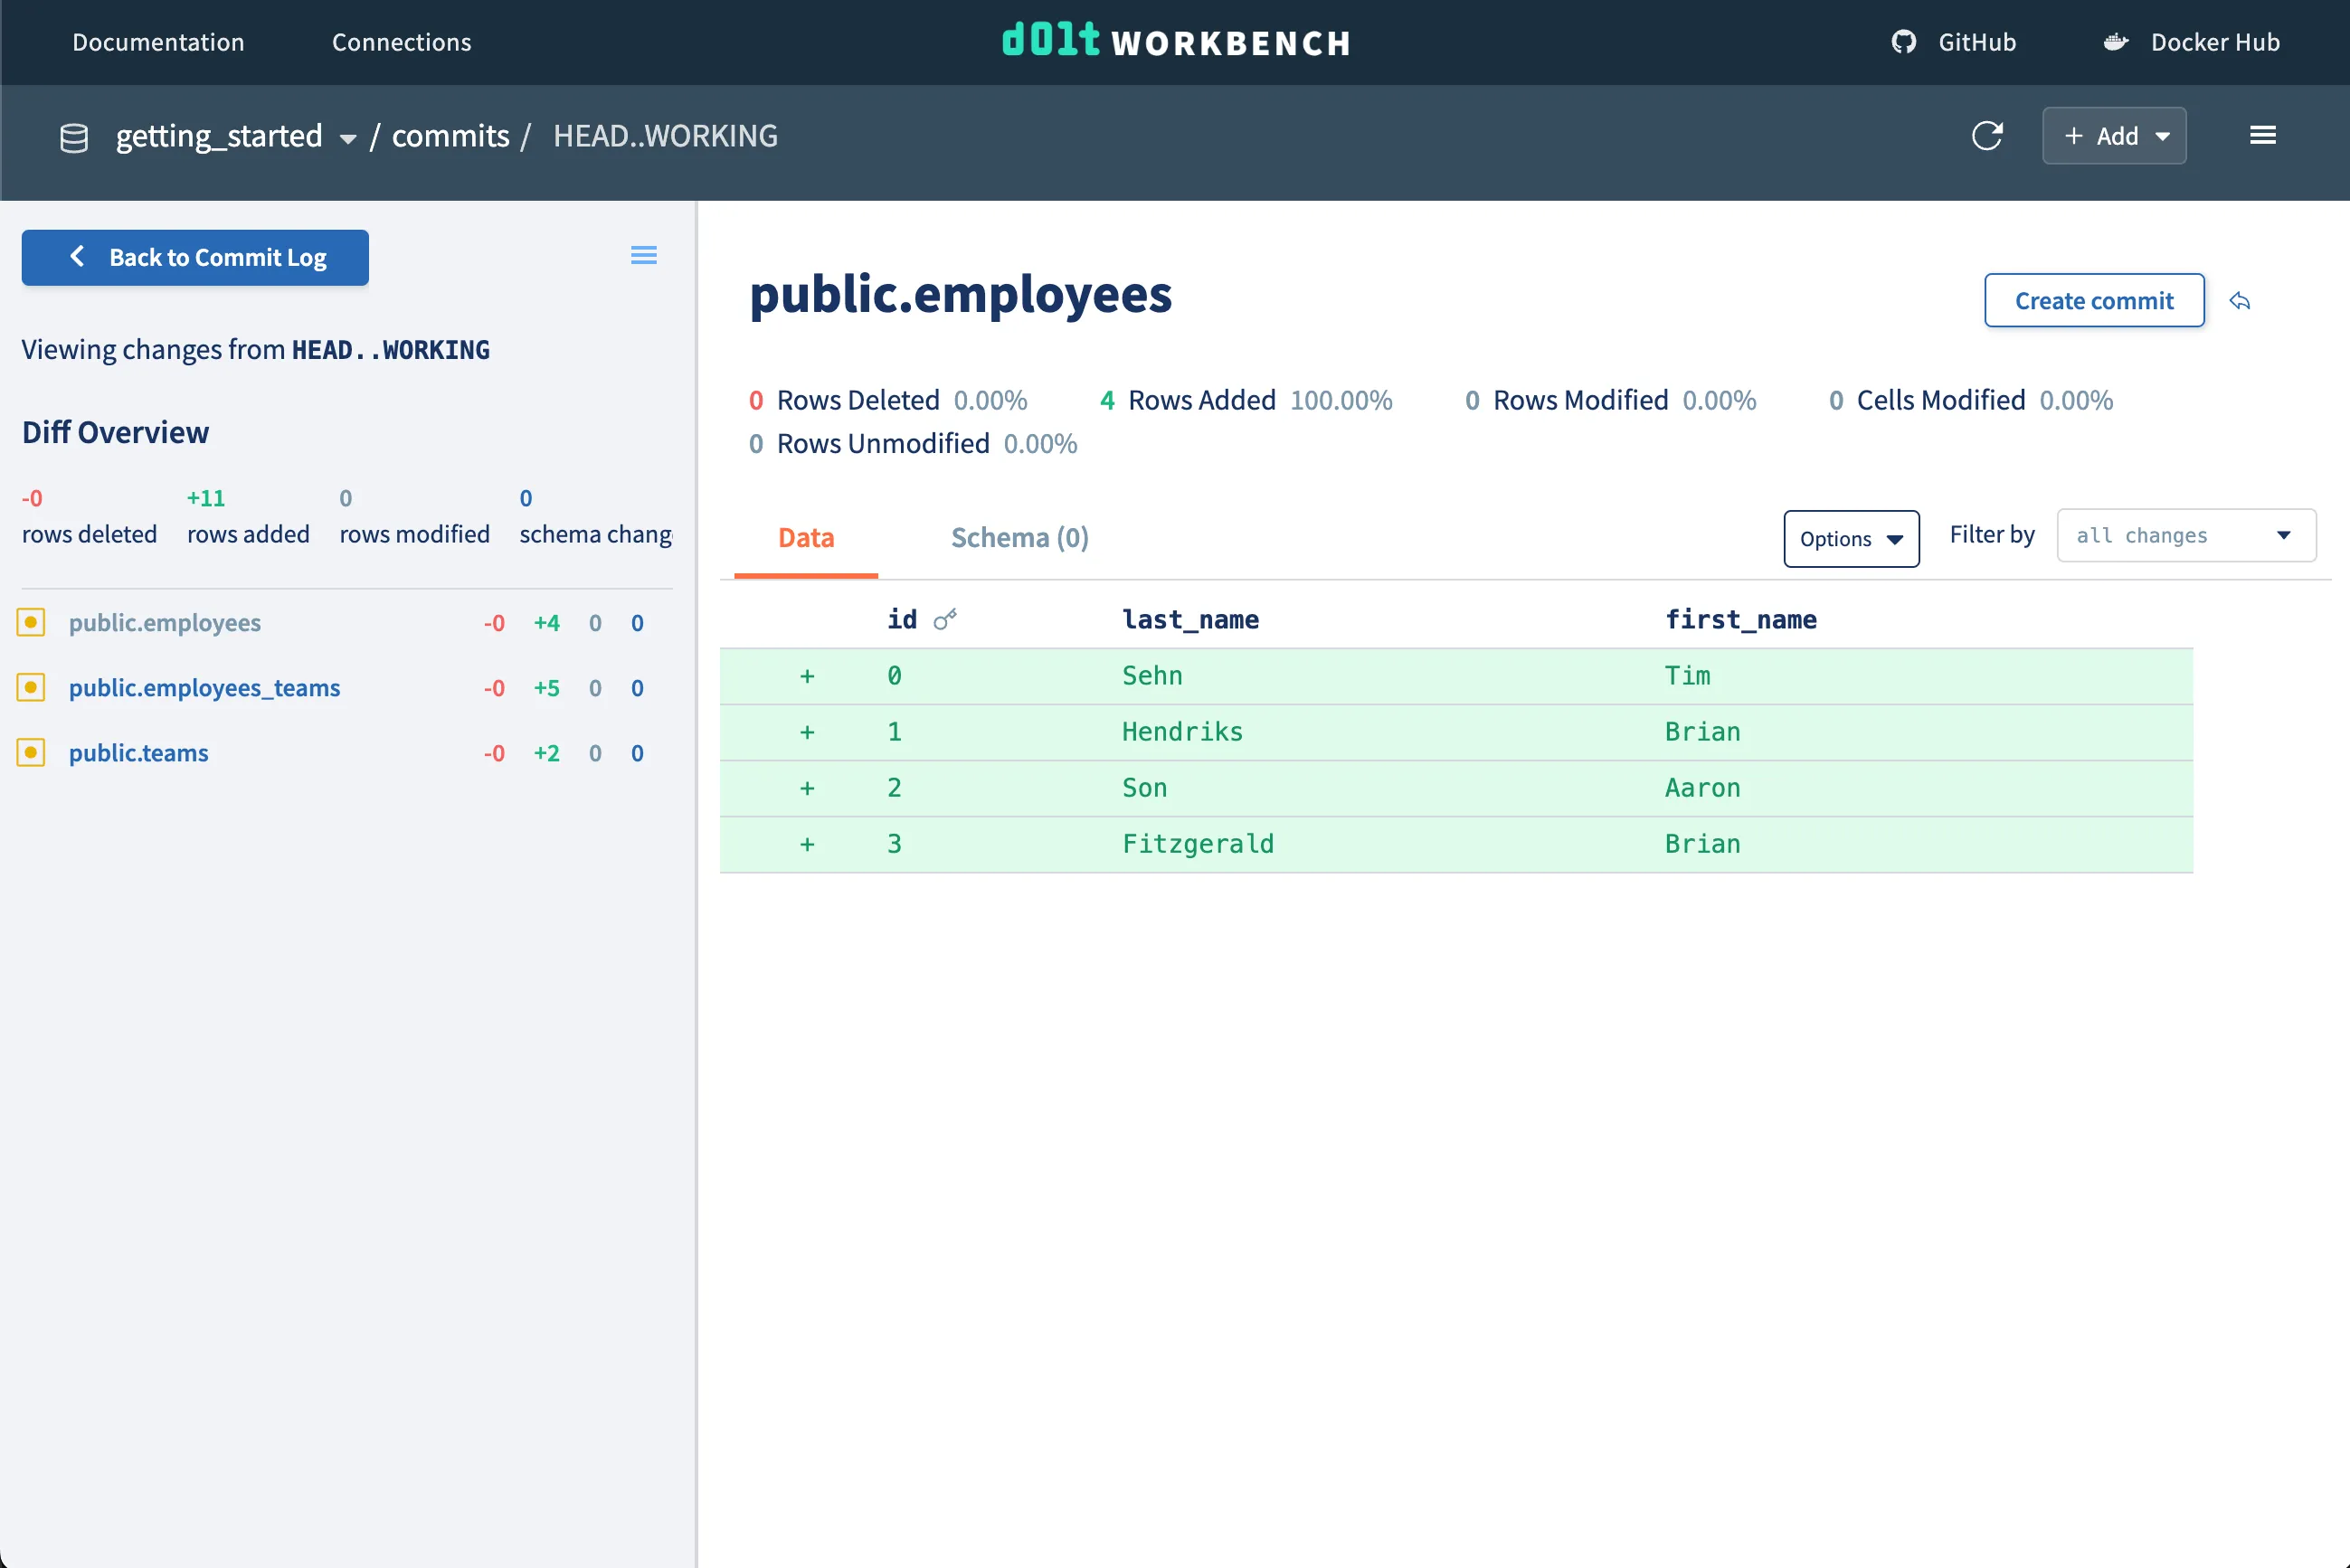Open the Options dropdown
This screenshot has height=1568, width=2350.
pos(1851,539)
